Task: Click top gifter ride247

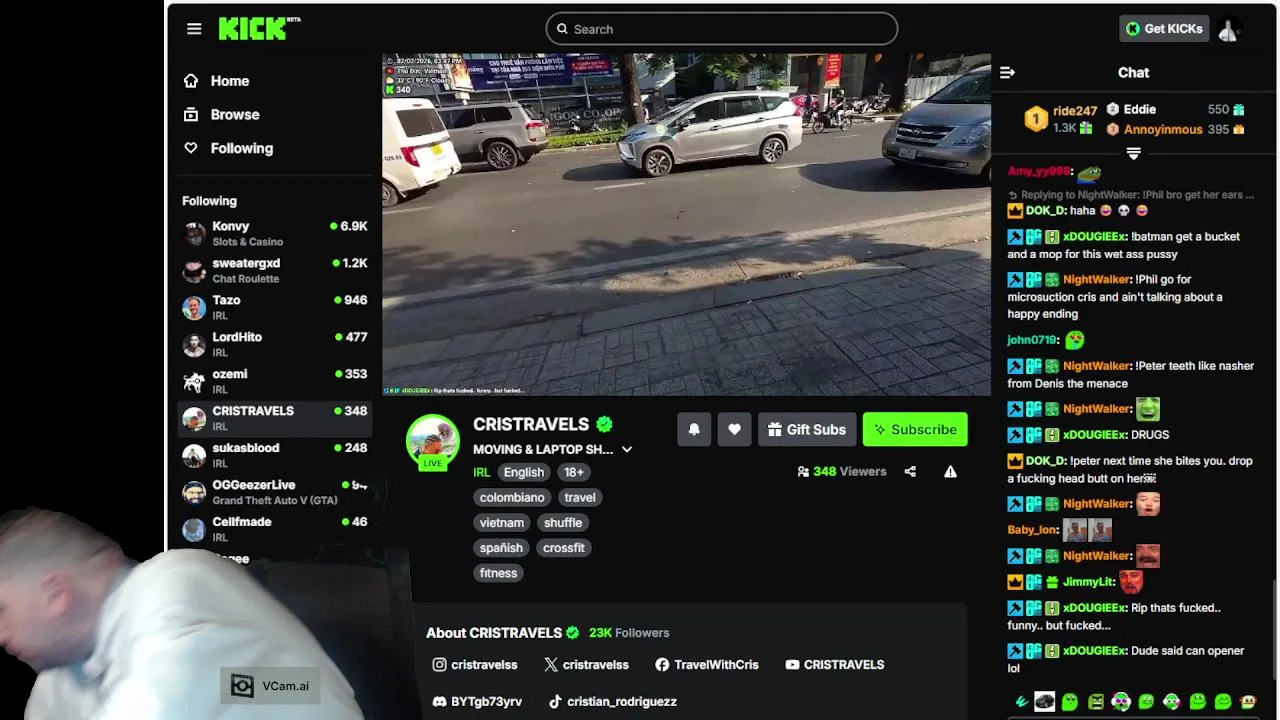Action: point(1075,111)
